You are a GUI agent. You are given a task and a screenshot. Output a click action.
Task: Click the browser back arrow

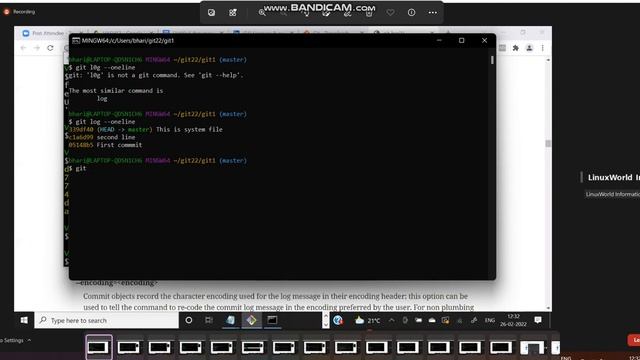point(23,48)
